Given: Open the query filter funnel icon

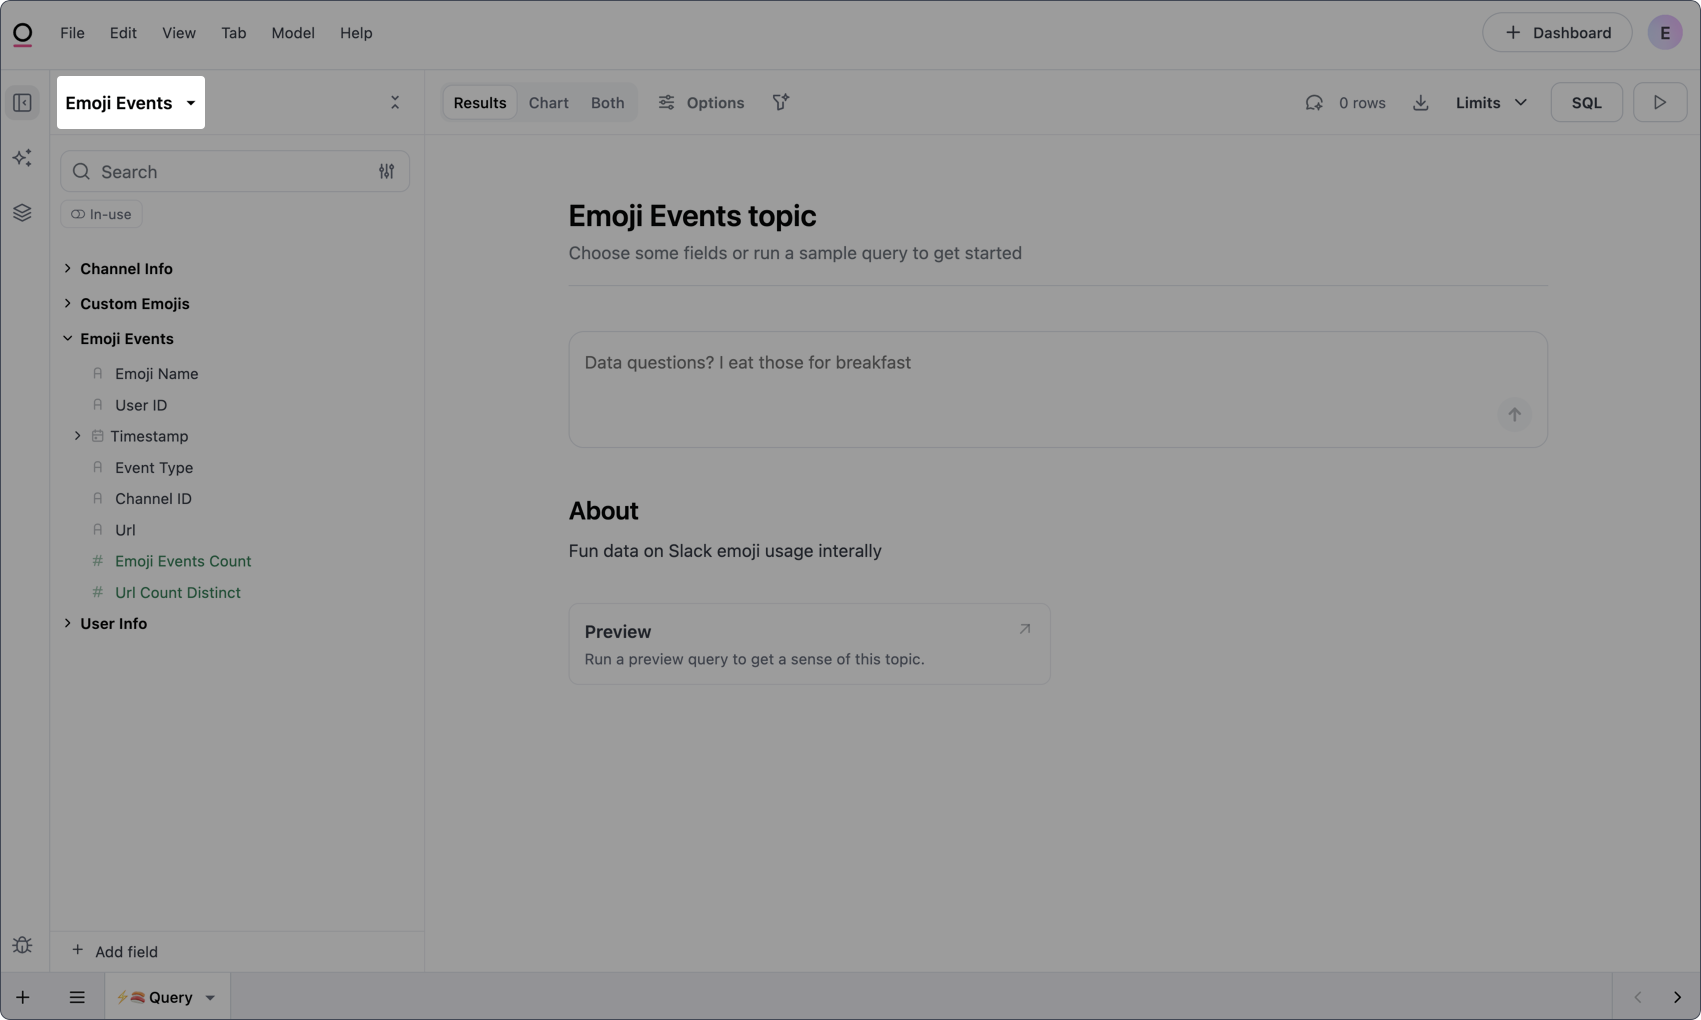Looking at the screenshot, I should pyautogui.click(x=780, y=102).
